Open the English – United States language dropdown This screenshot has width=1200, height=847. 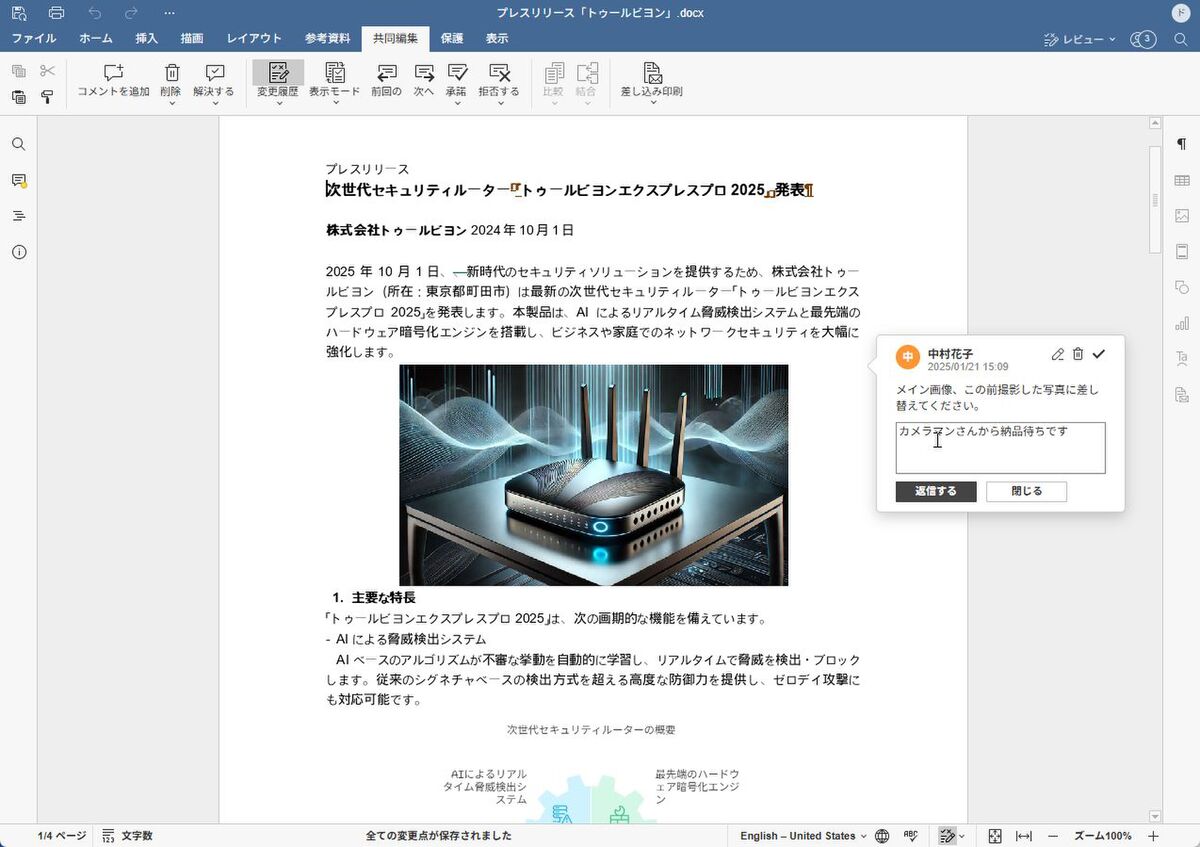803,836
